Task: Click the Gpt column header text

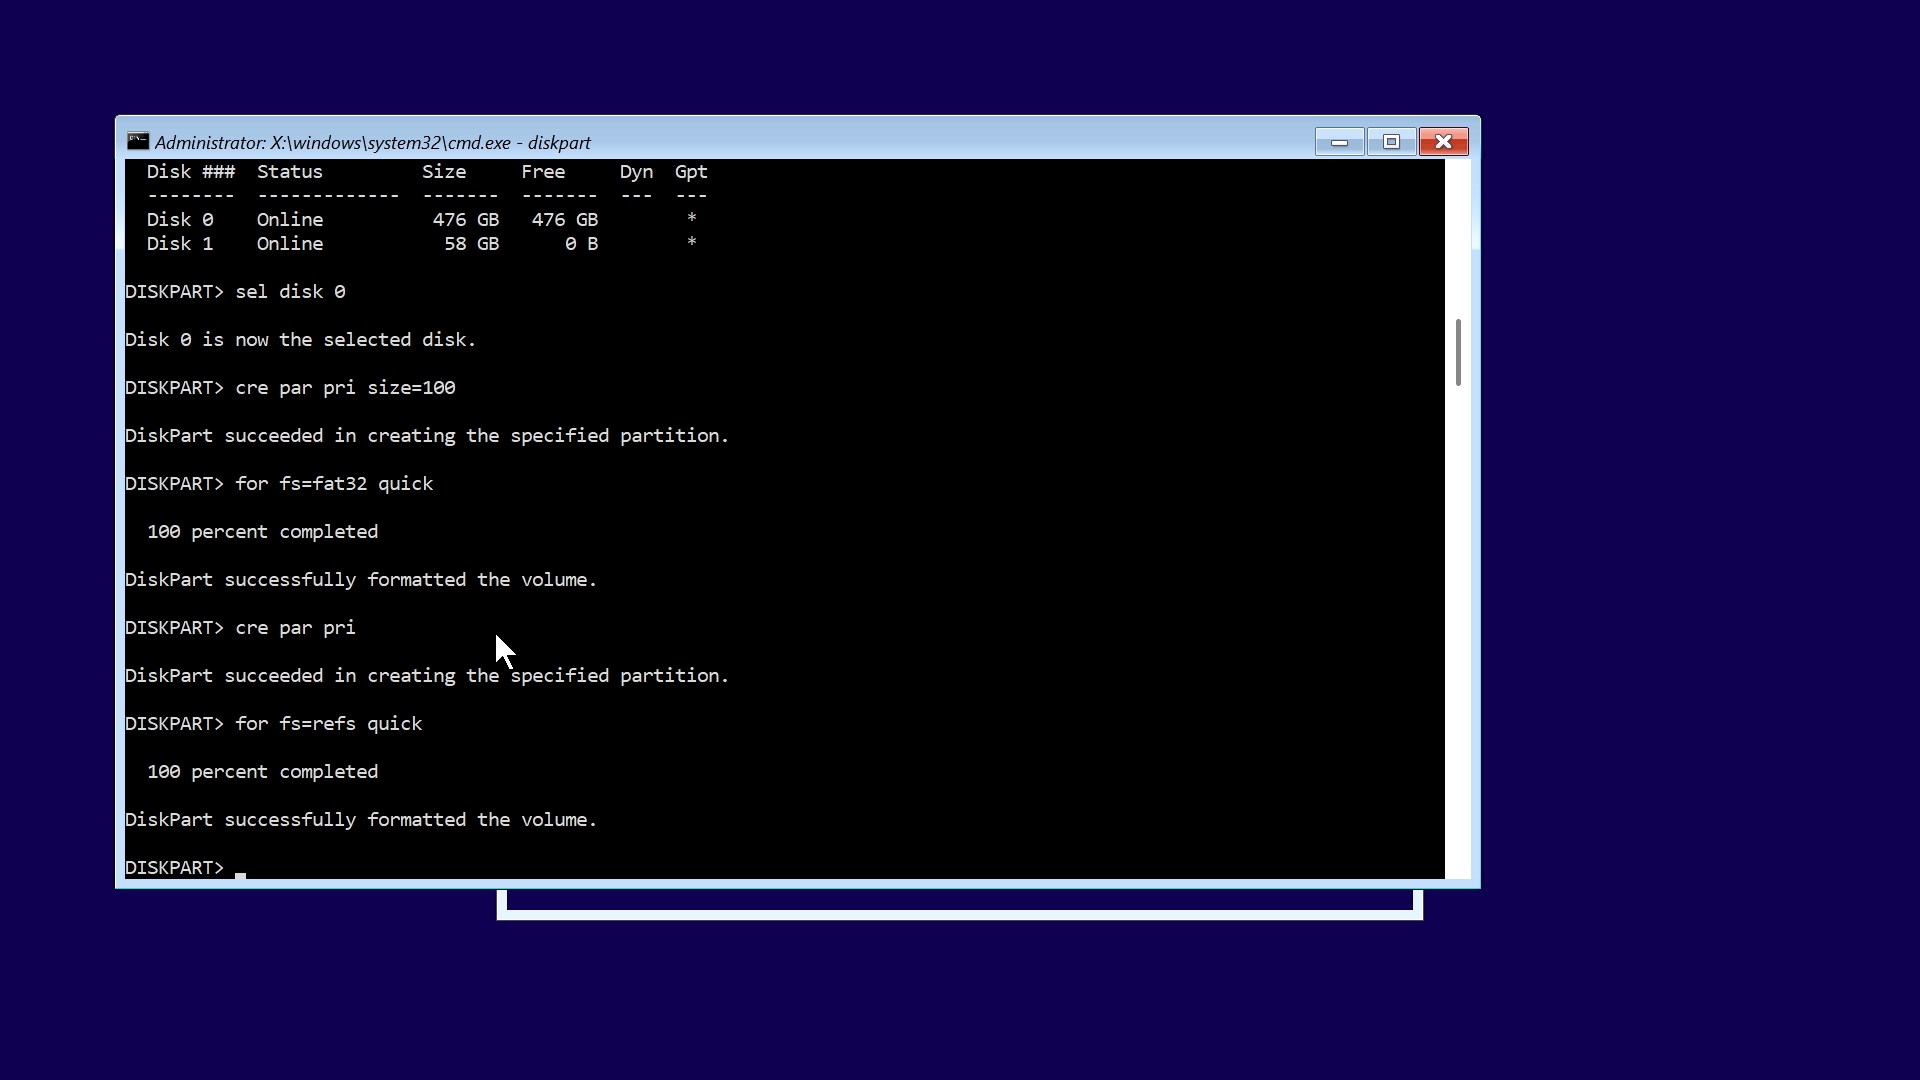Action: point(690,172)
